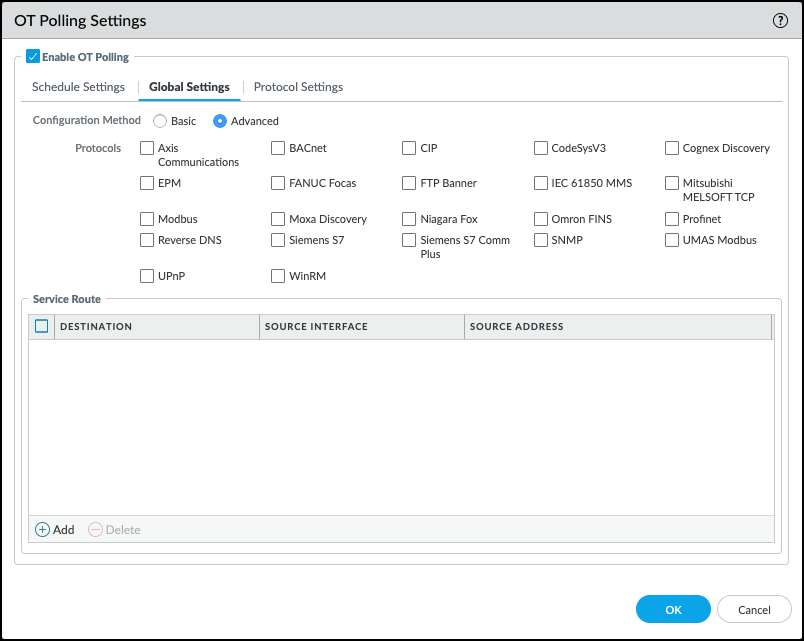This screenshot has width=804, height=641.
Task: Open the help icon
Action: pos(779,20)
